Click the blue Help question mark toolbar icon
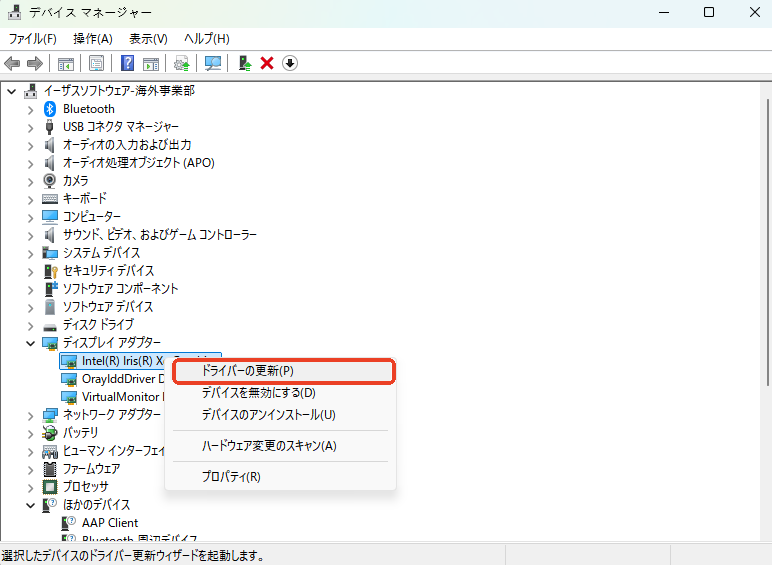Screen dimensions: 772x565 pyautogui.click(x=127, y=63)
